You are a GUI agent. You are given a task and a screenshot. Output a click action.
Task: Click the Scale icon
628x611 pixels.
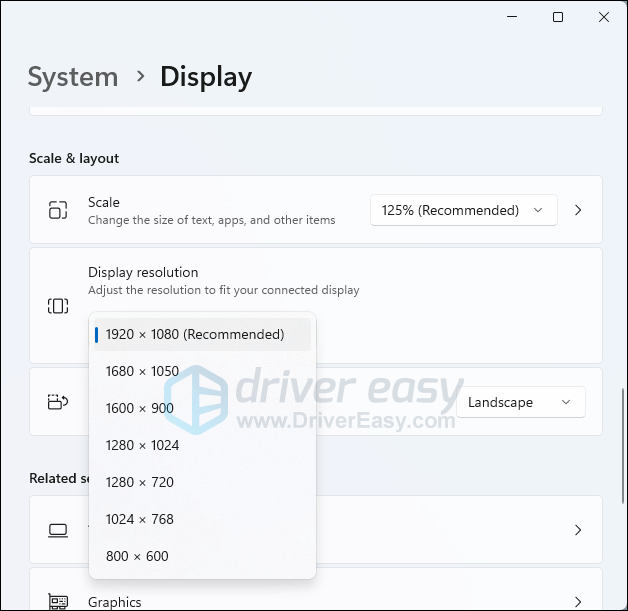(x=58, y=210)
